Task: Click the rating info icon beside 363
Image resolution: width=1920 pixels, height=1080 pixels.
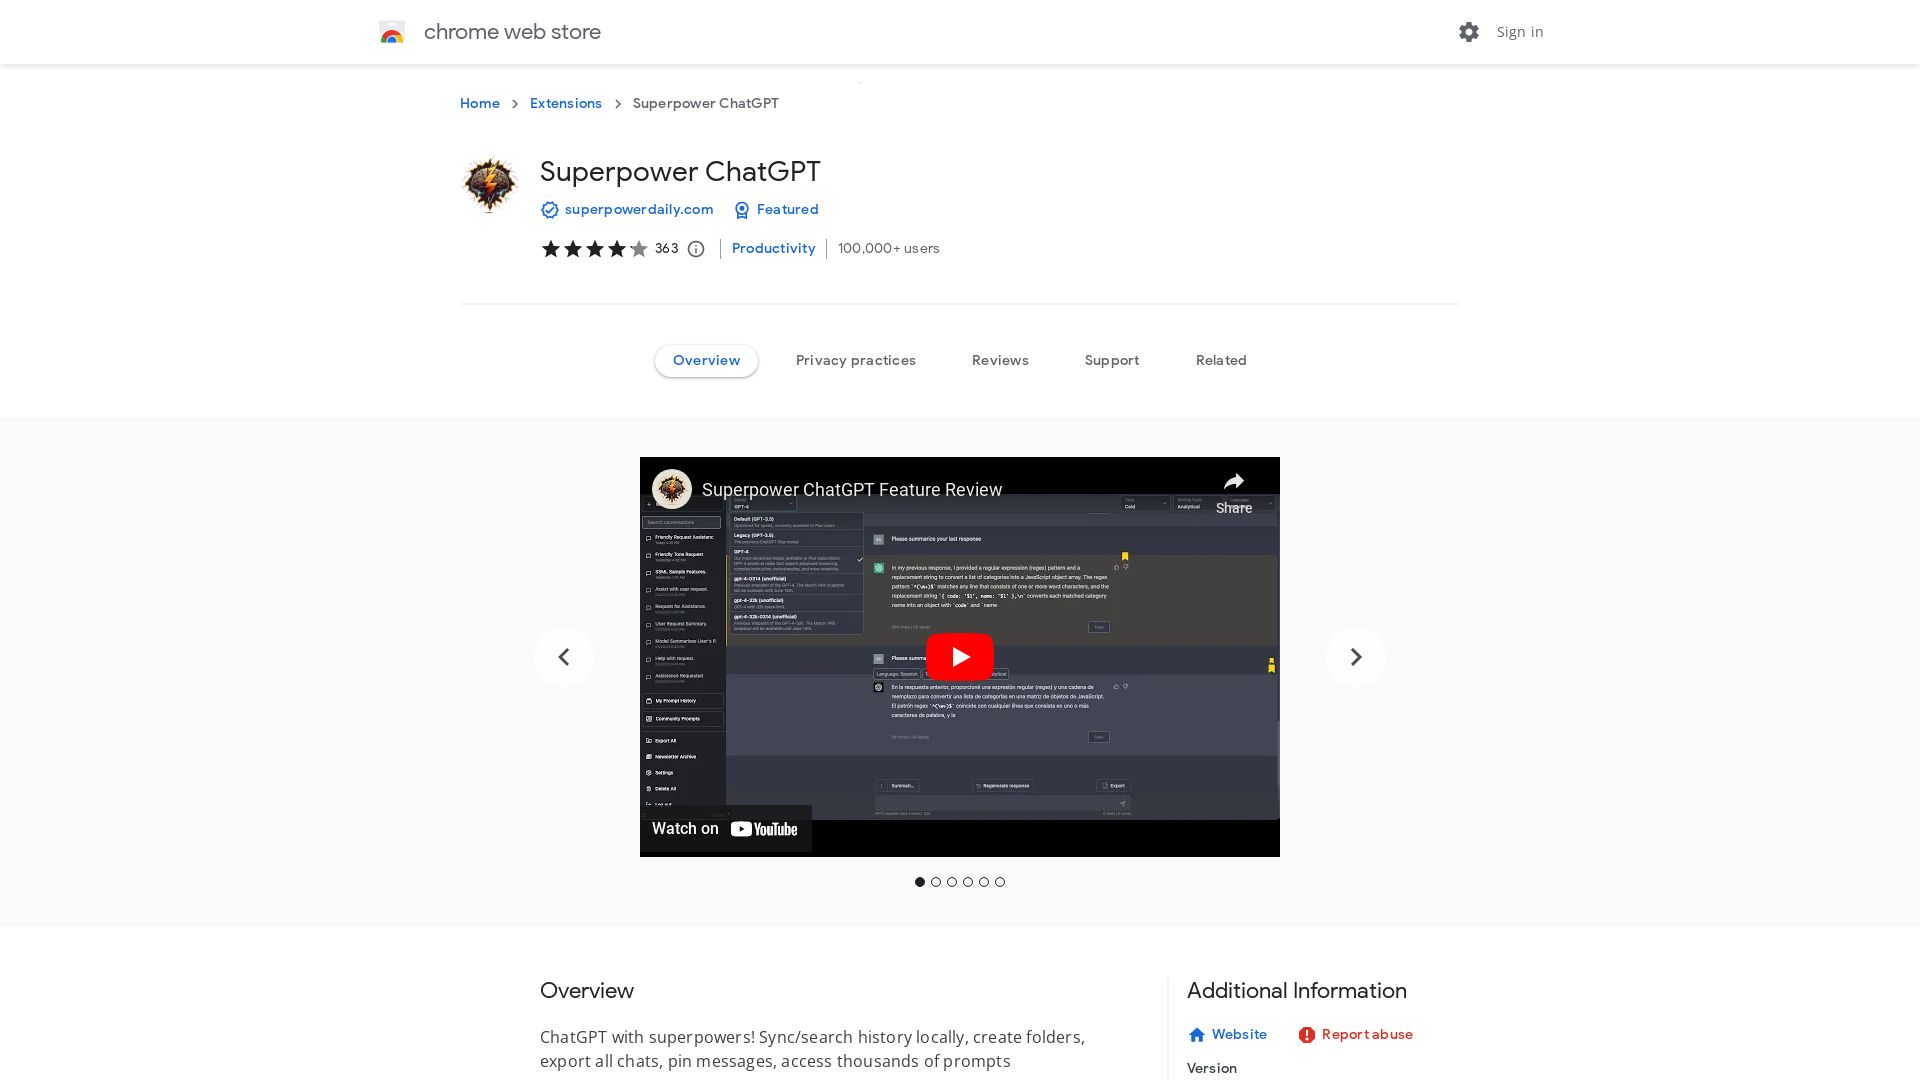Action: pos(696,249)
